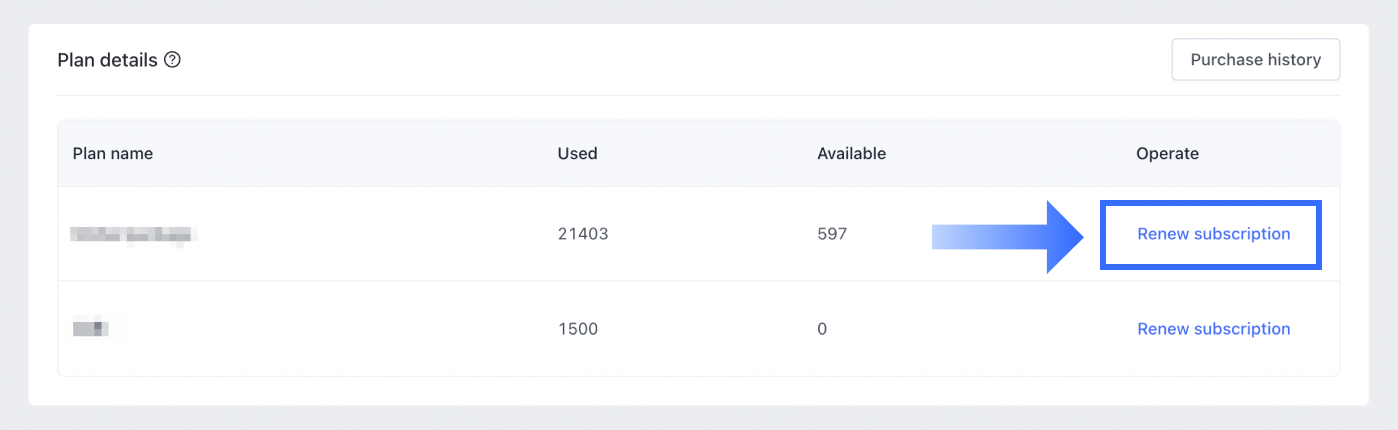
Task: Open the Purchase history page
Action: (1255, 60)
